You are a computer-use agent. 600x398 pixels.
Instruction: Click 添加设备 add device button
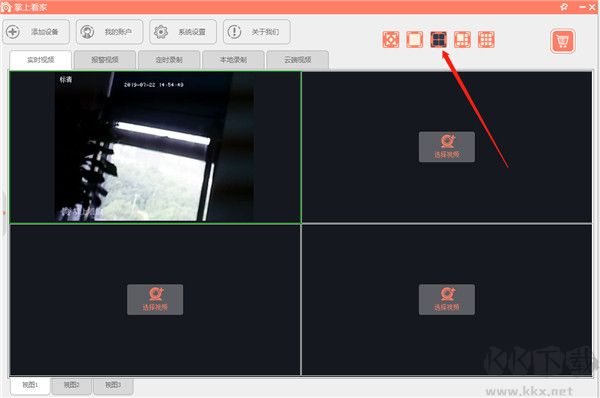(36, 32)
